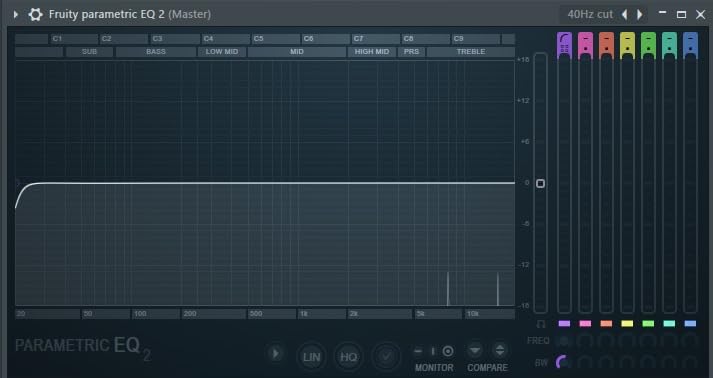
Task: Click the TREBLE frequency range label
Action: pyautogui.click(x=471, y=52)
